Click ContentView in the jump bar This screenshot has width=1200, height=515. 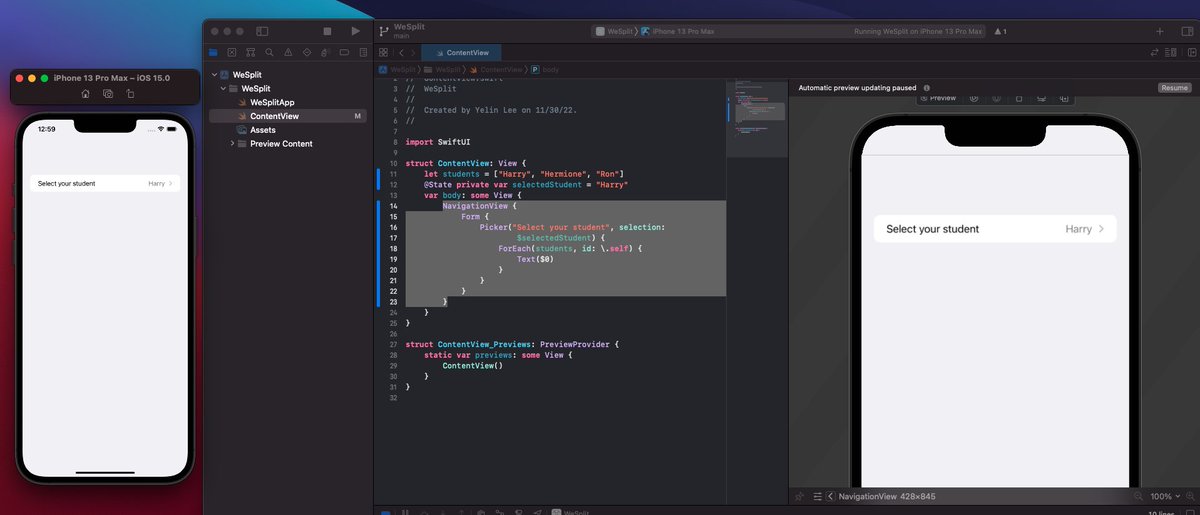click(x=497, y=70)
